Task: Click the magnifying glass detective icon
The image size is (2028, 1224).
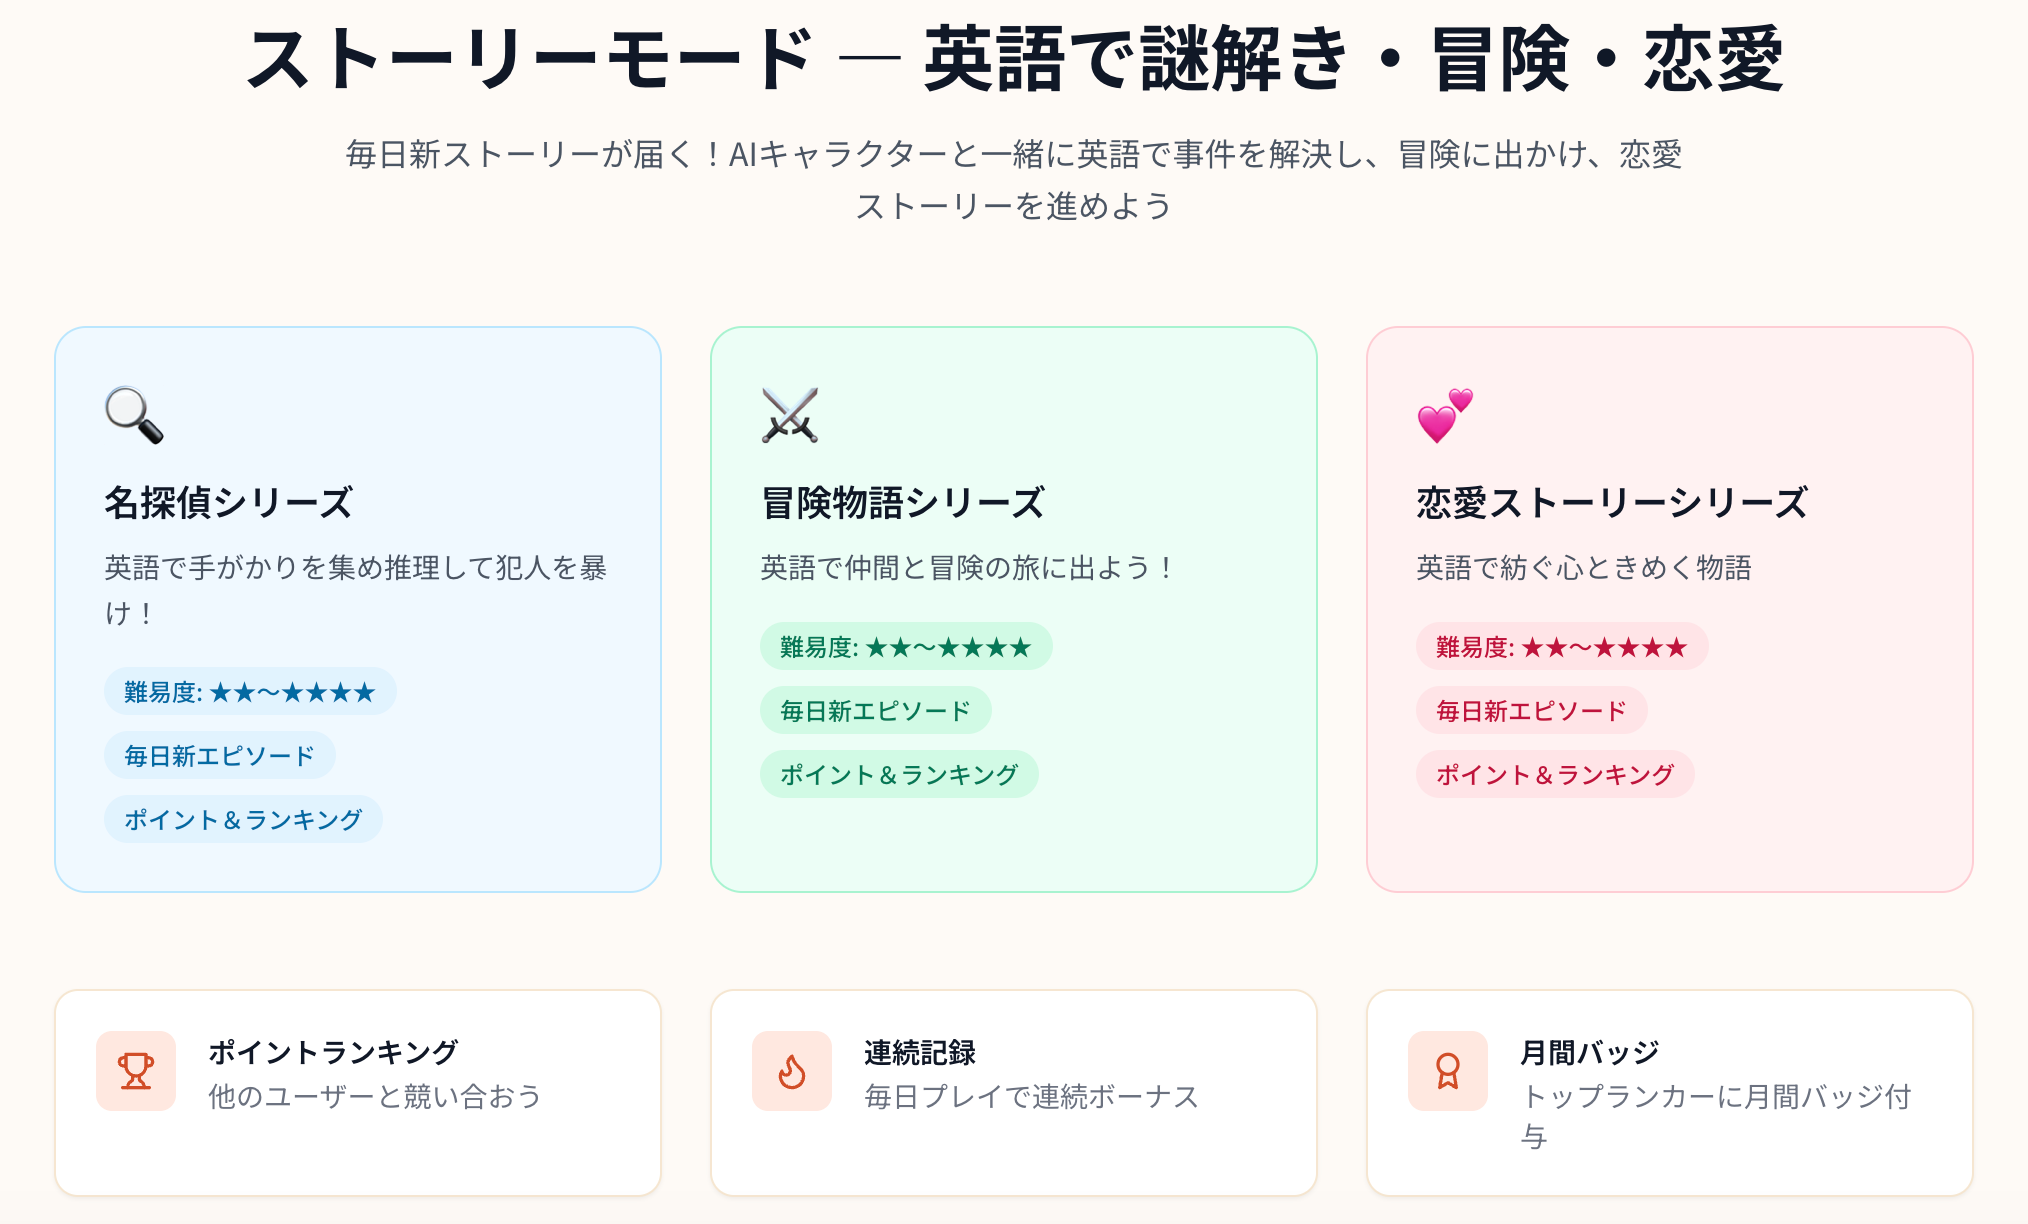Action: 134,415
